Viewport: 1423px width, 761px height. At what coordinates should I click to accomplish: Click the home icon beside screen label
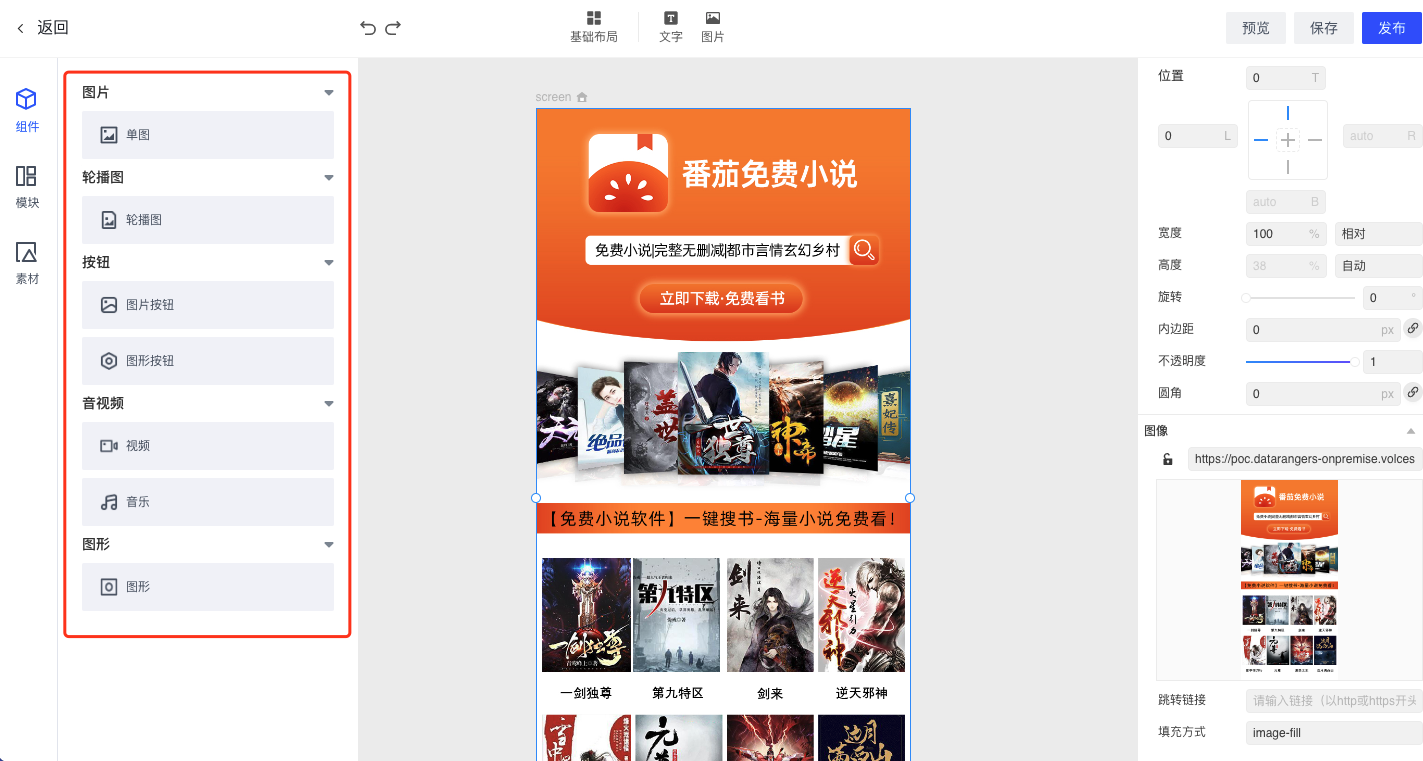pyautogui.click(x=582, y=97)
